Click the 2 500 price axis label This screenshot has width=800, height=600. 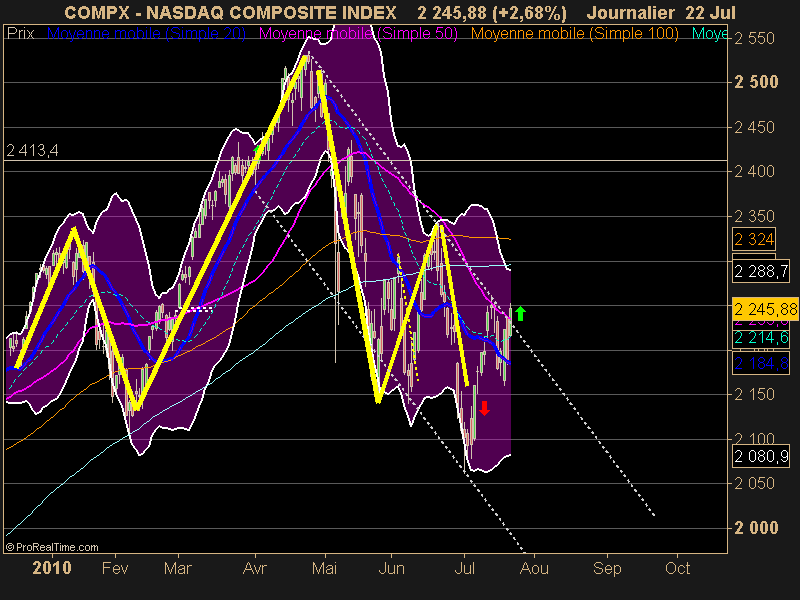click(756, 82)
